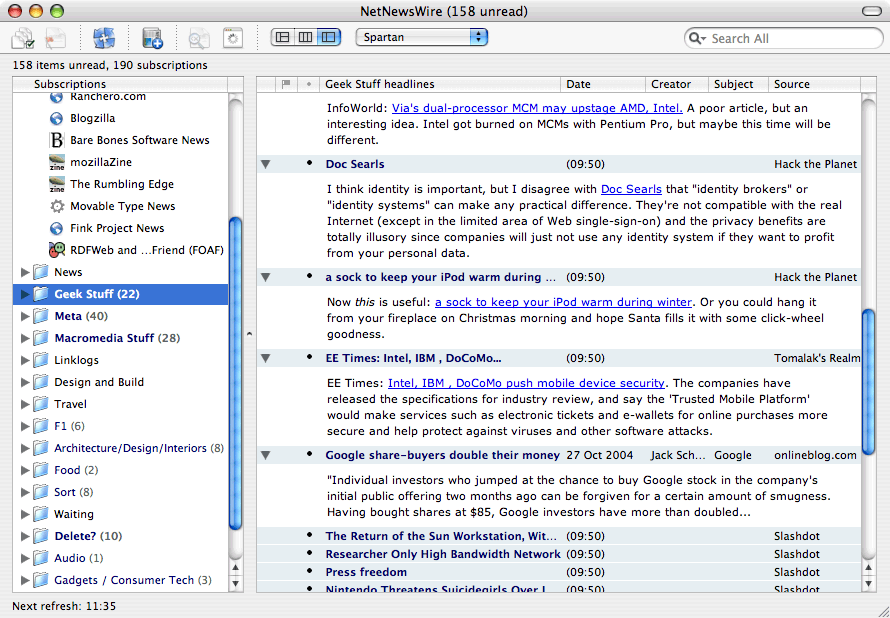Click the flag column header icon
Screen dimensions: 890x618
[x=286, y=85]
